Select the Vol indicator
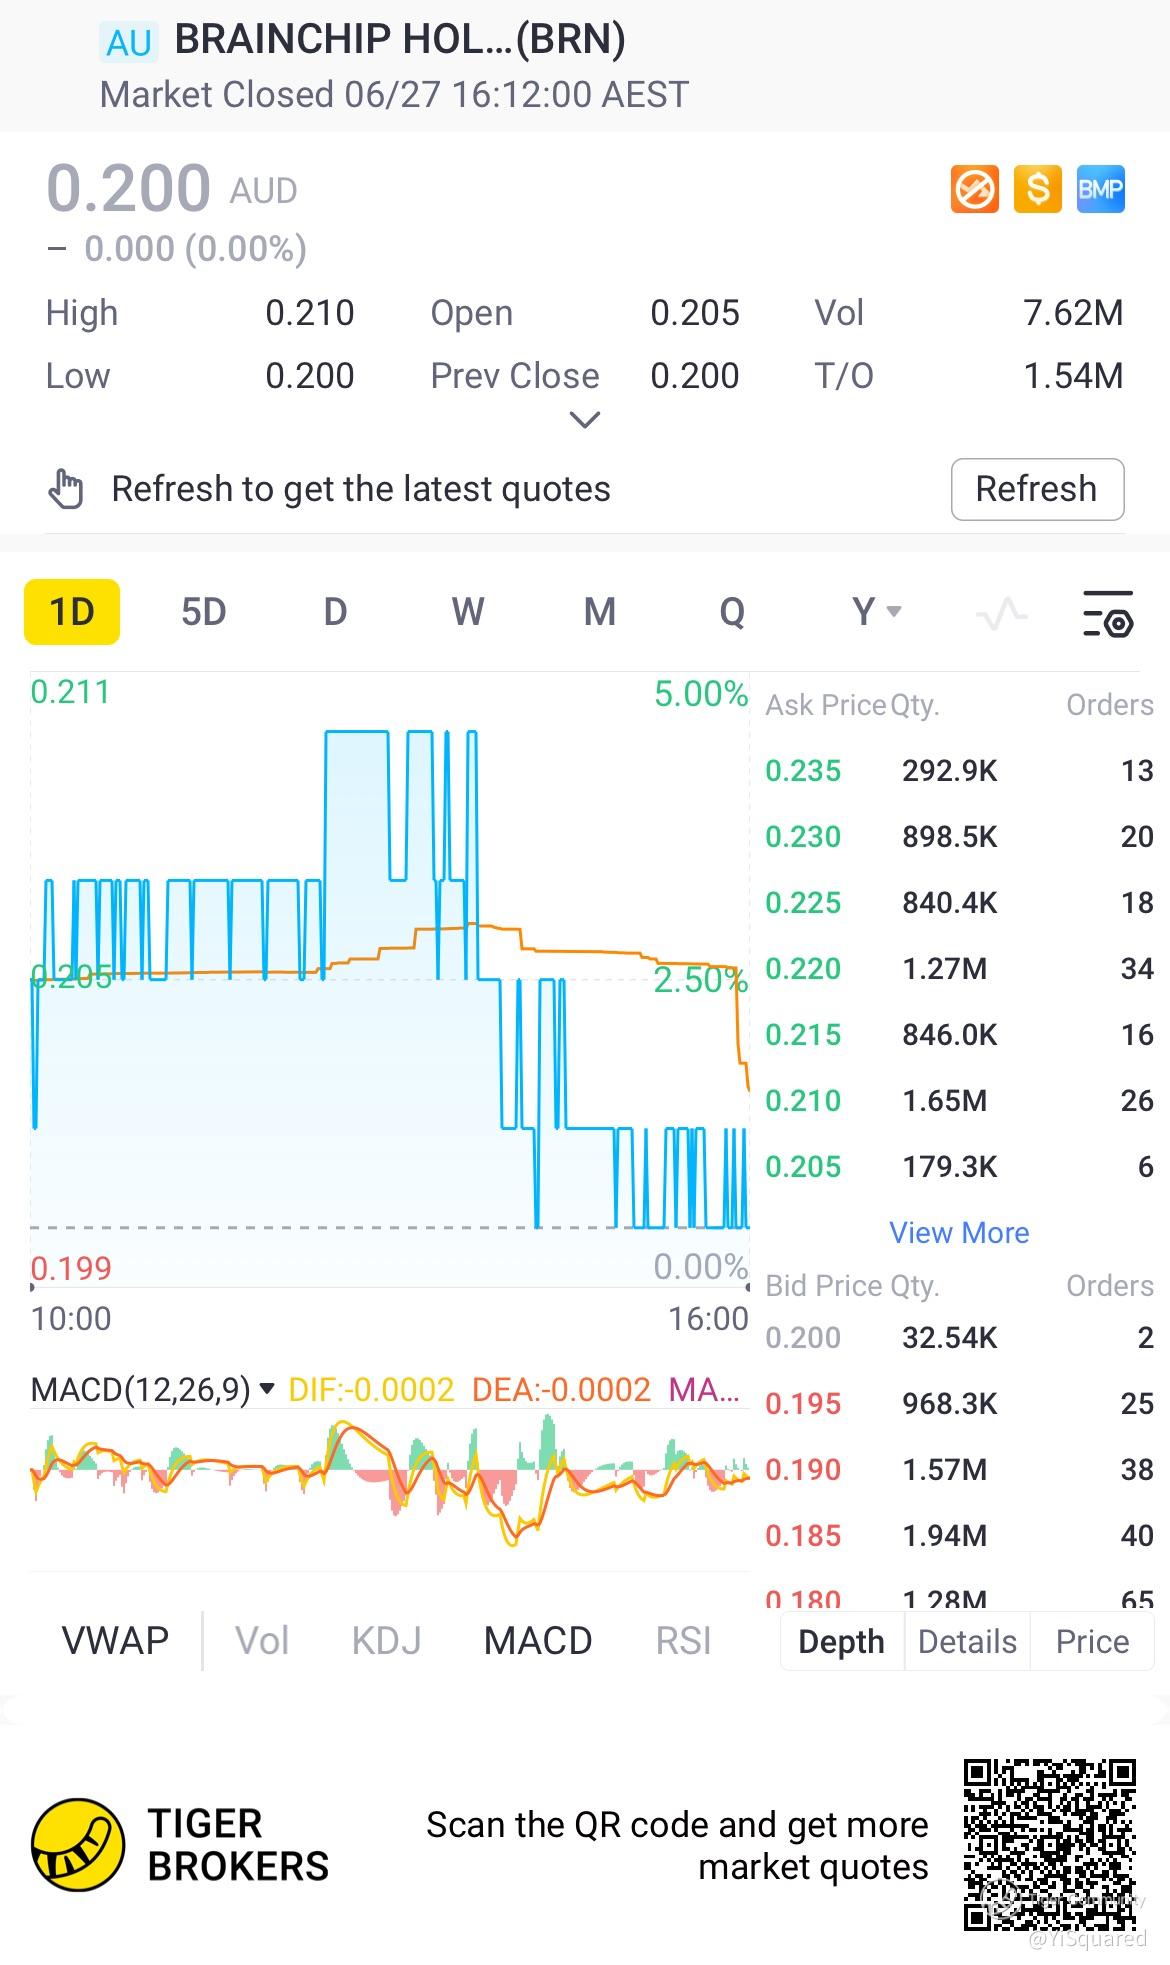 [x=262, y=1641]
